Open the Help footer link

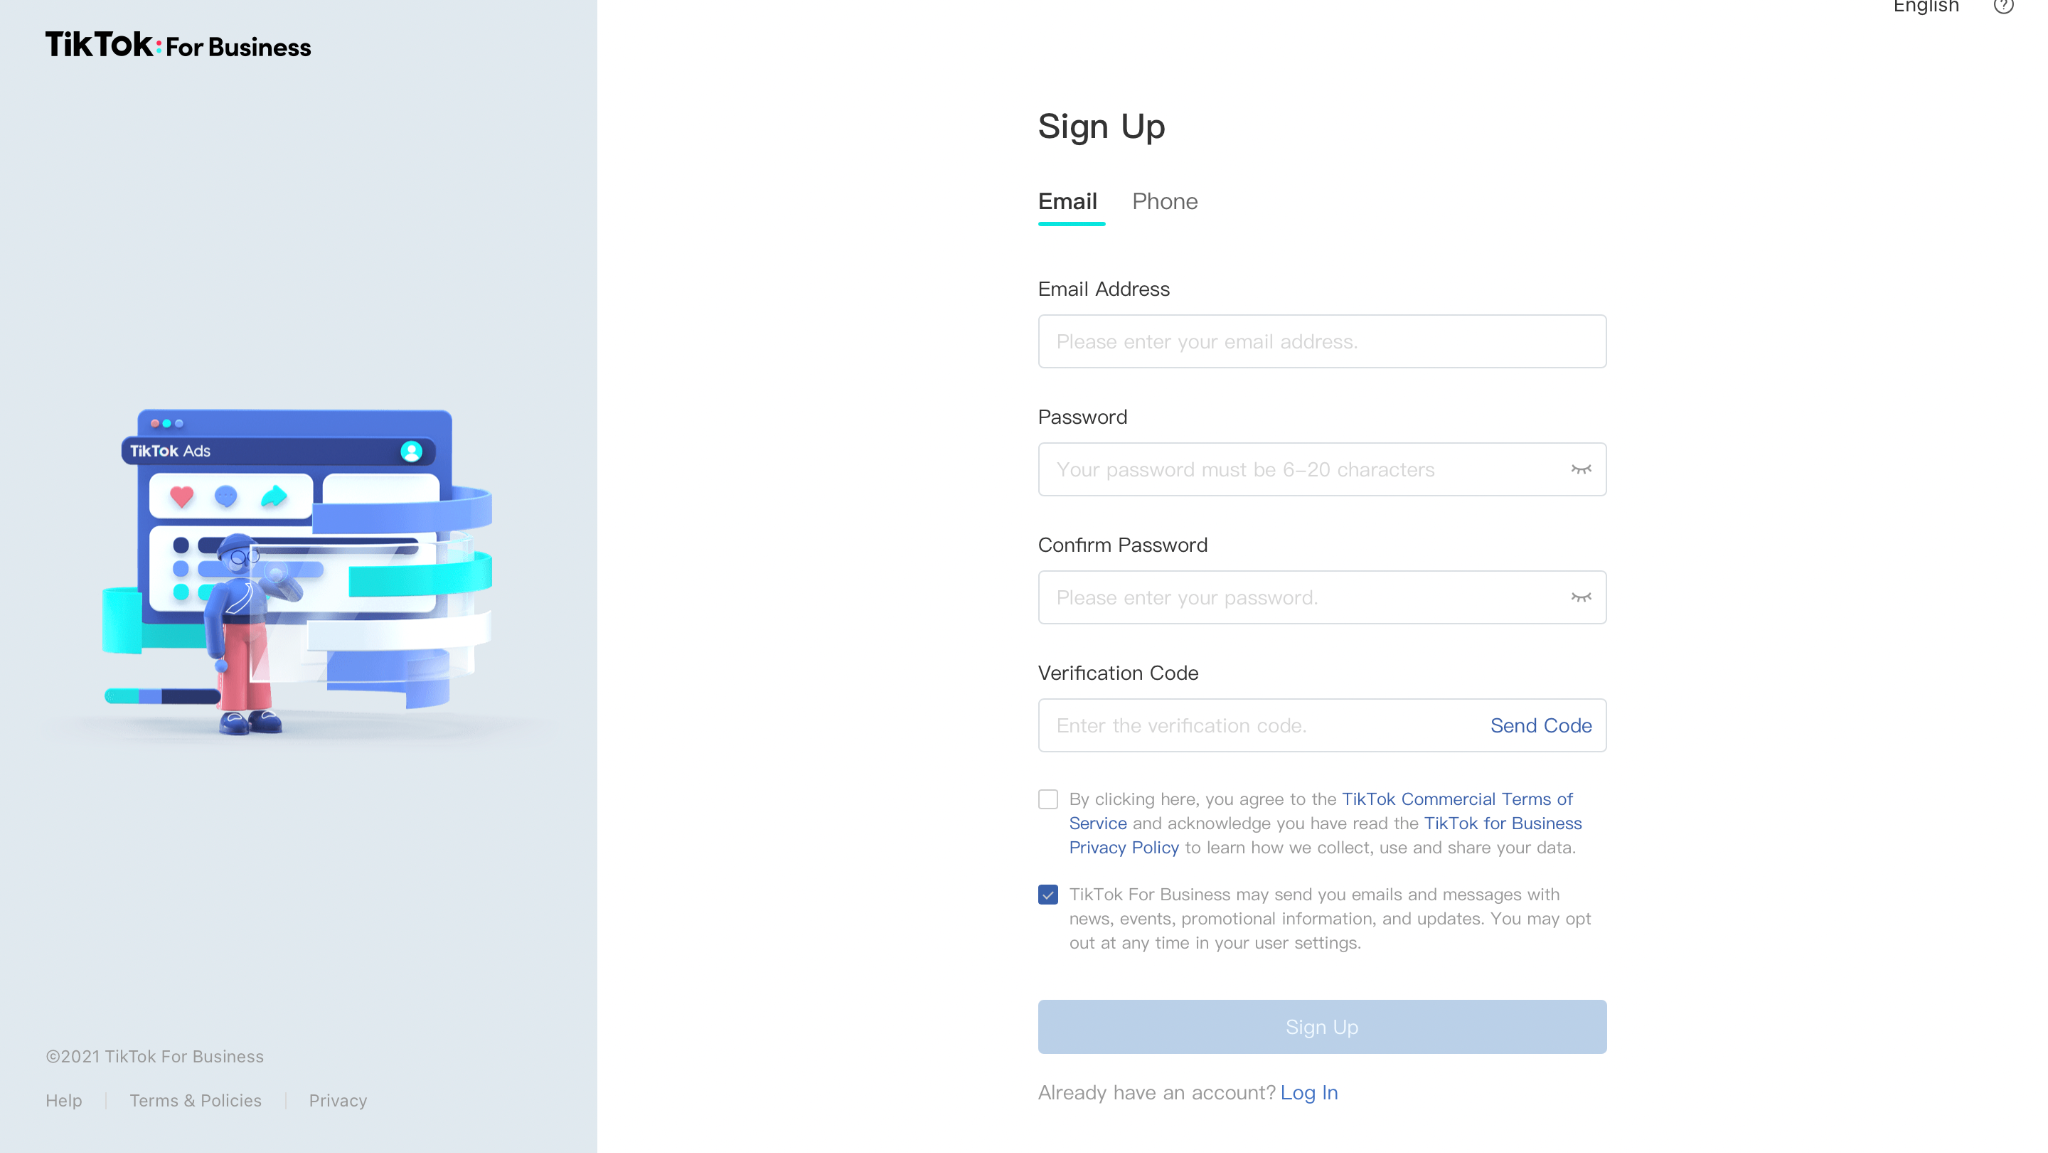coord(64,1100)
